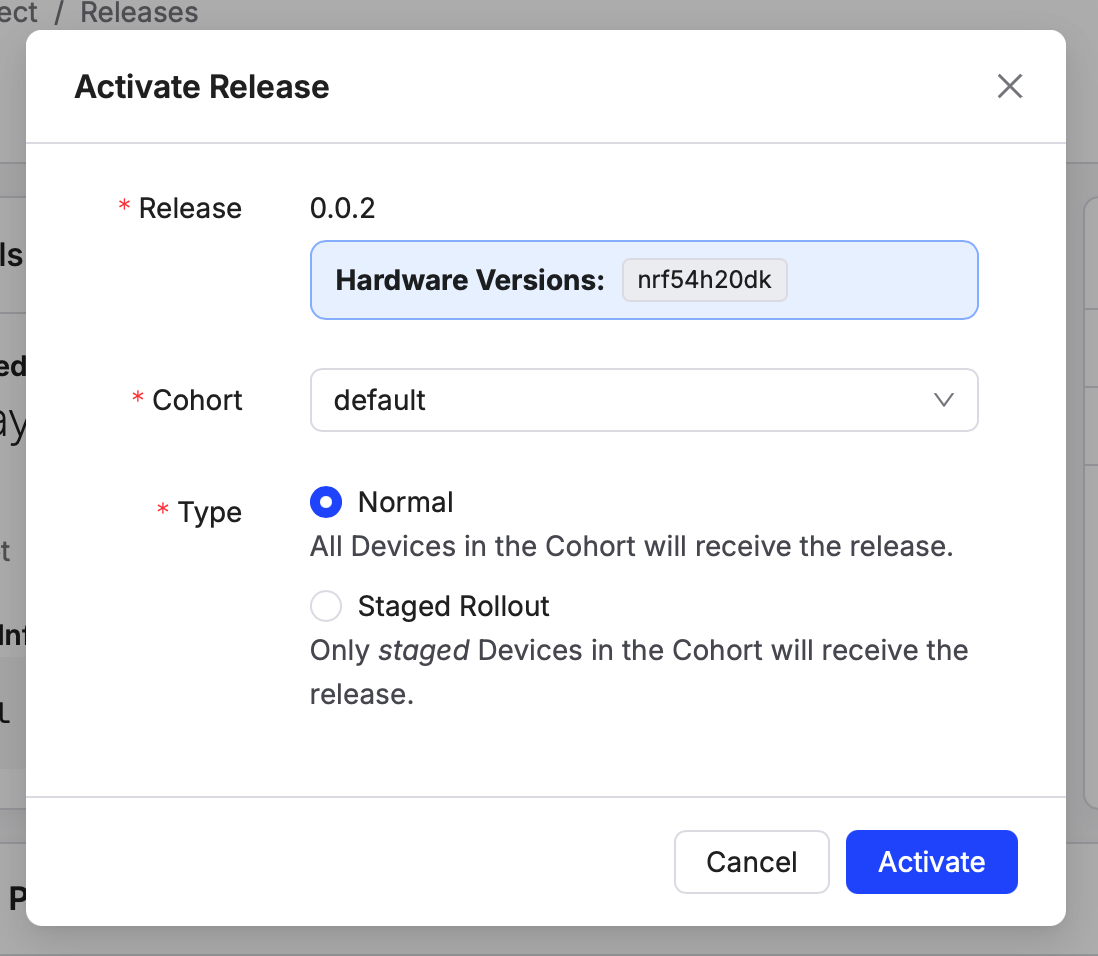This screenshot has width=1098, height=956.
Task: Click the Hardware Versions info box
Action: pos(880,280)
